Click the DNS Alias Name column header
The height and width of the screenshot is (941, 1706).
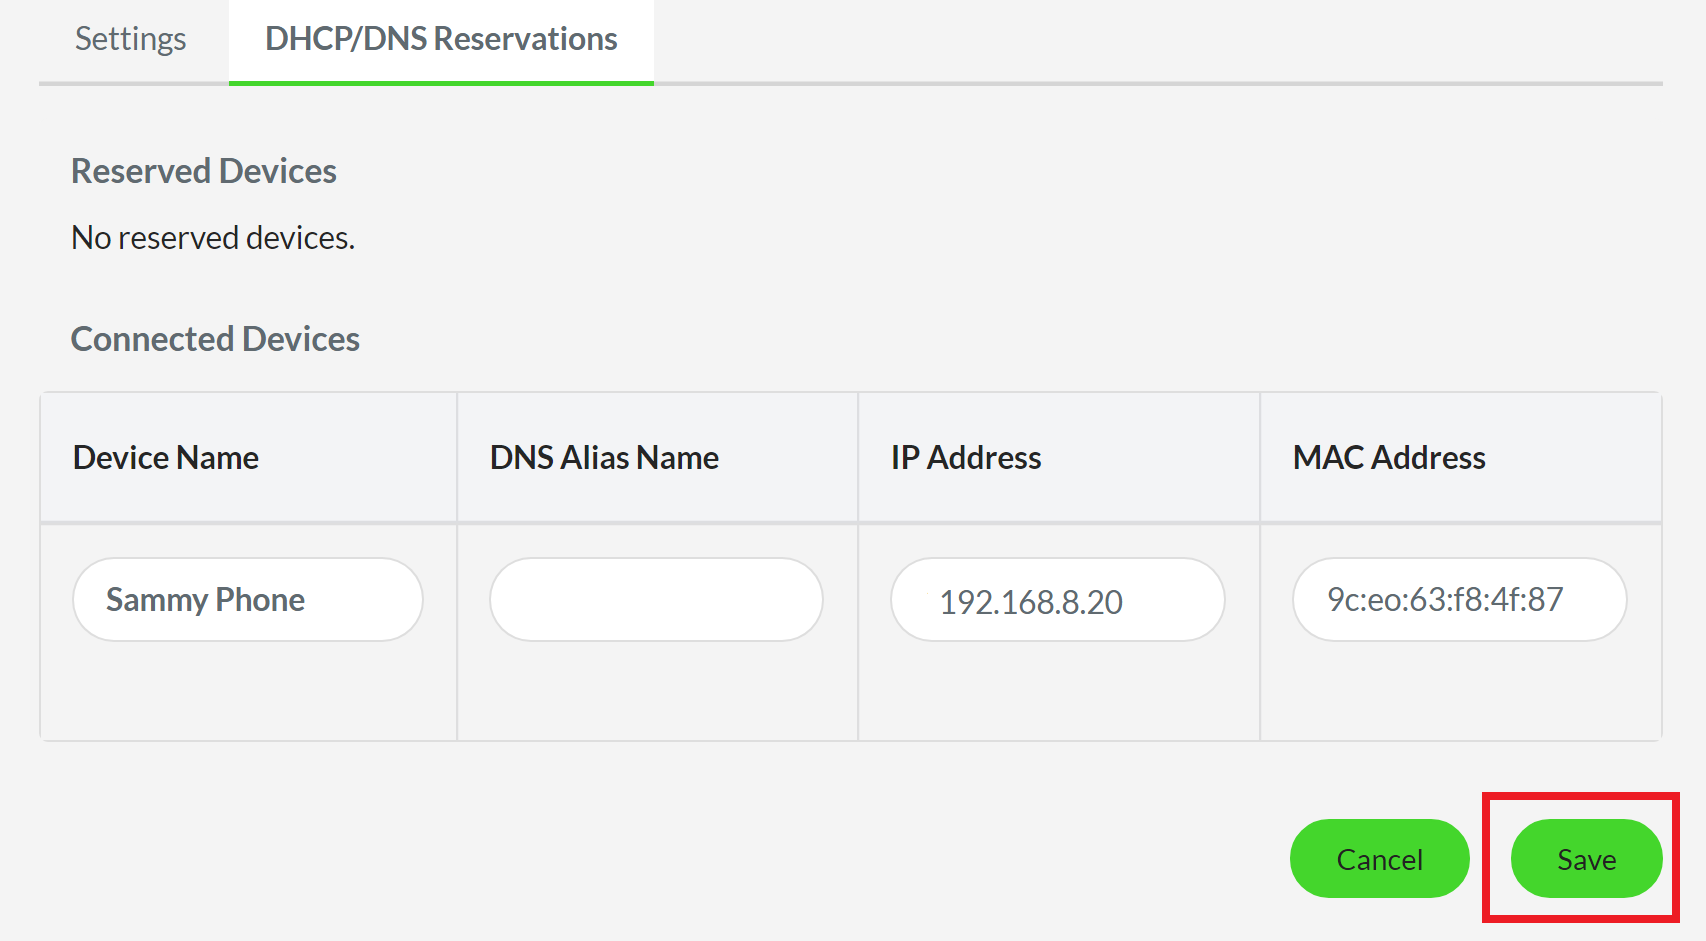[603, 457]
